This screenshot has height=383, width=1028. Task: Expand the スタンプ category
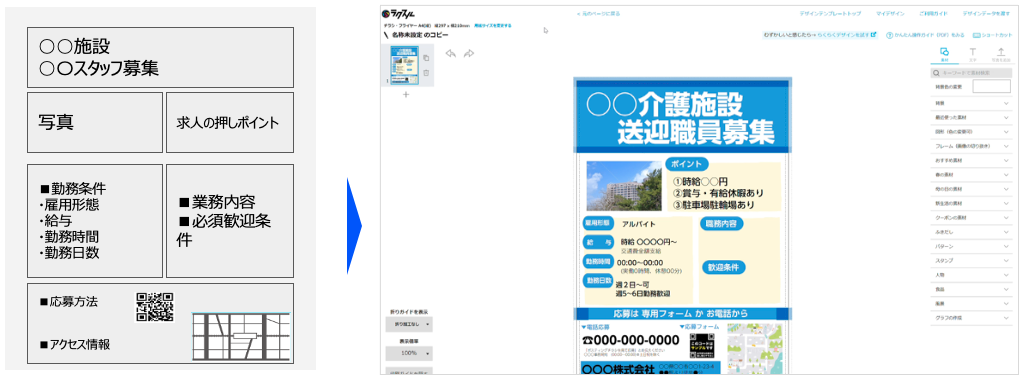tap(972, 260)
